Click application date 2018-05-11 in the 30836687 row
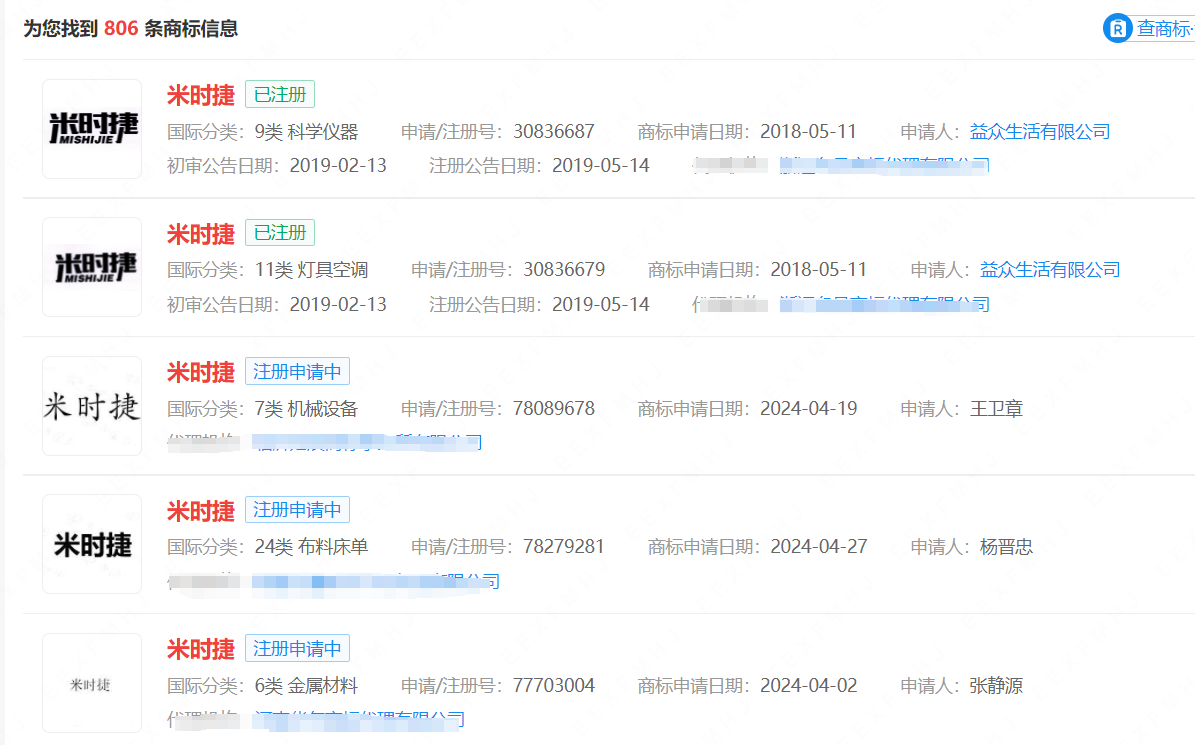This screenshot has height=745, width=1195. pyautogui.click(x=809, y=132)
